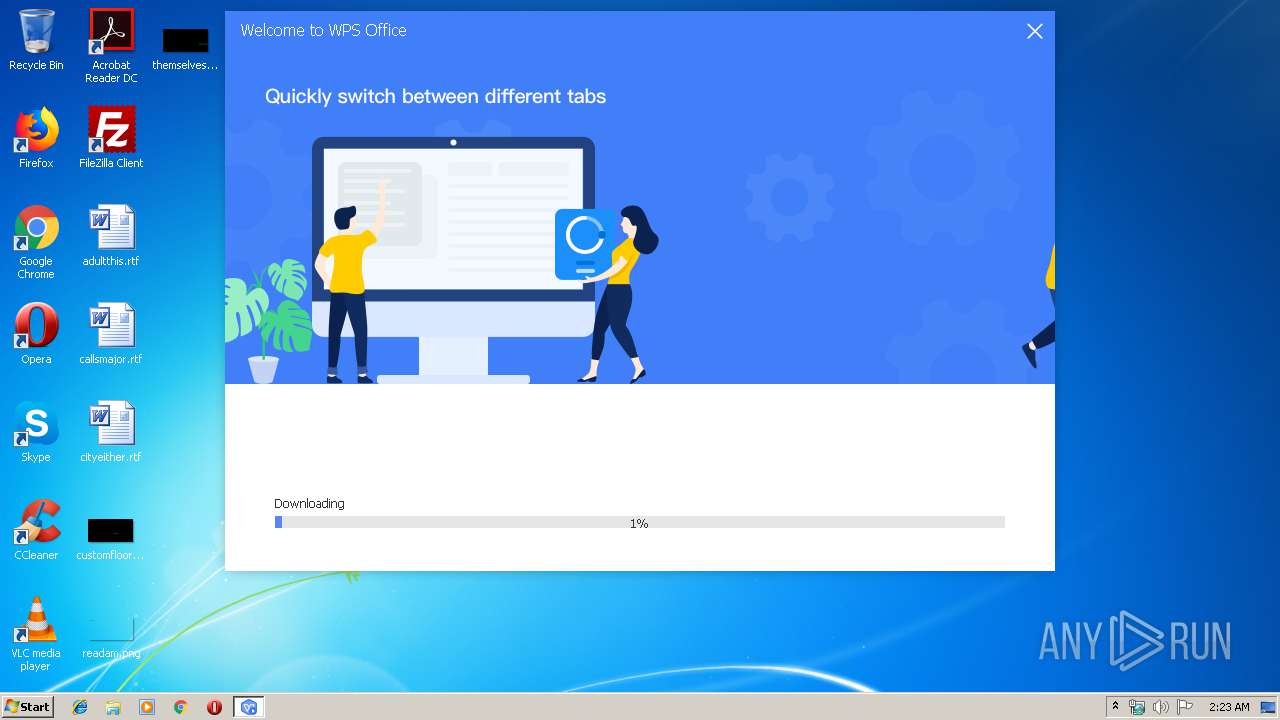Launch VLC media player shortcut

pos(36,634)
